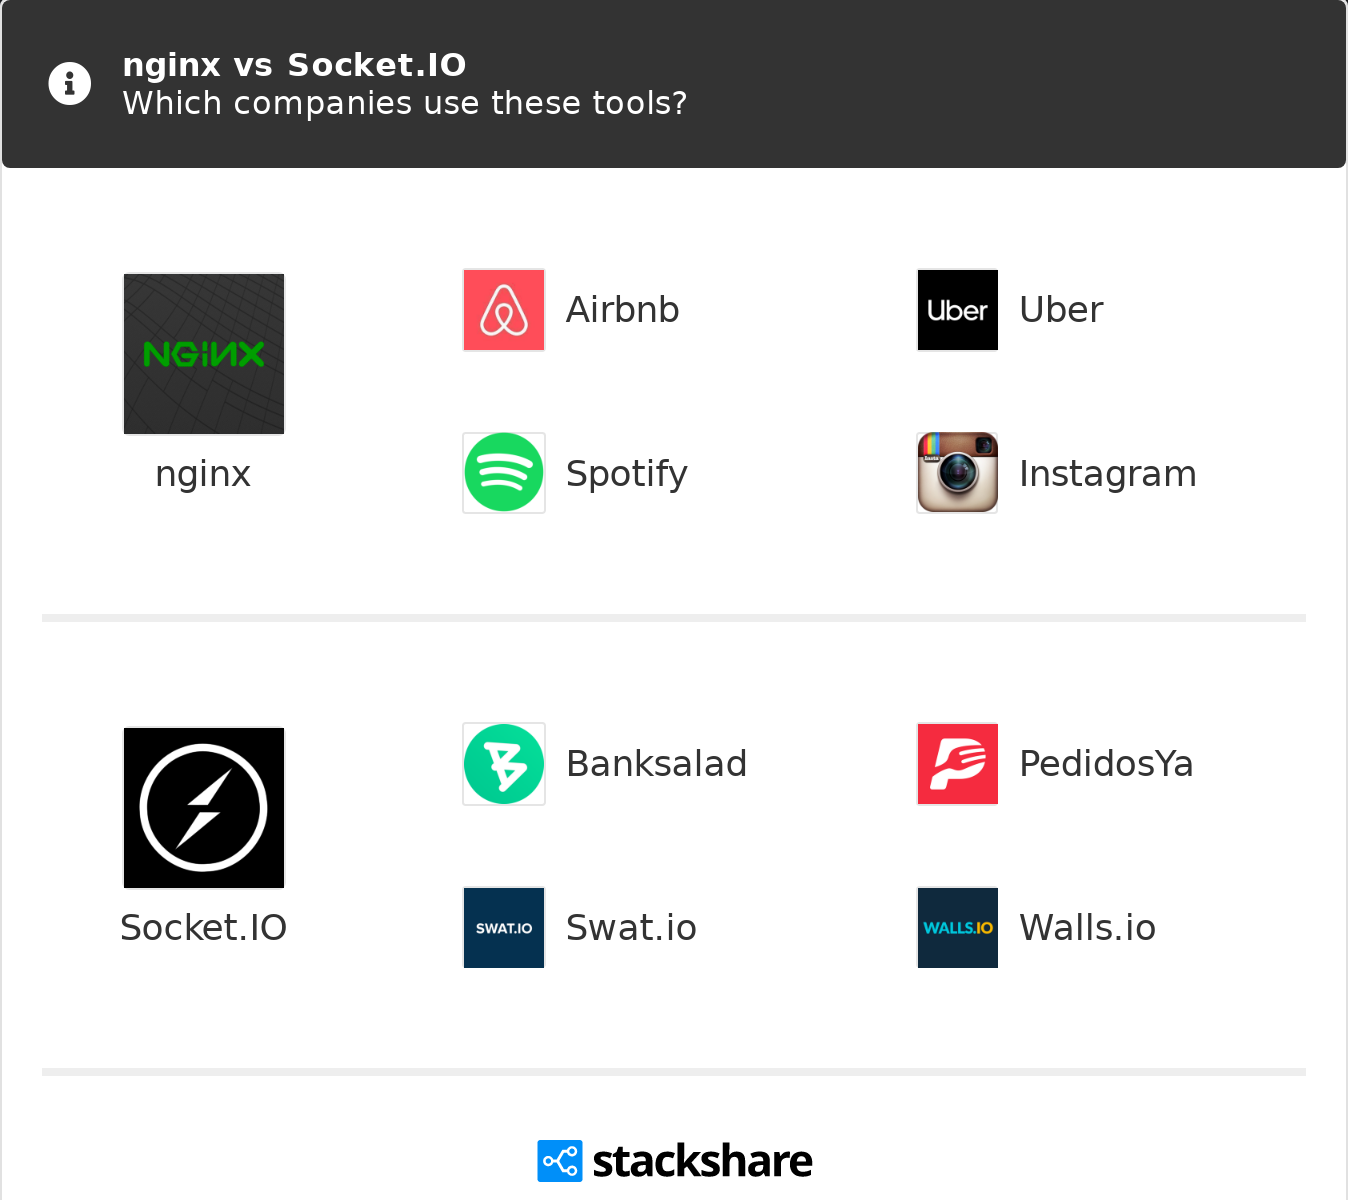This screenshot has height=1200, width=1348.
Task: Click the Instagram company name
Action: (x=1107, y=474)
